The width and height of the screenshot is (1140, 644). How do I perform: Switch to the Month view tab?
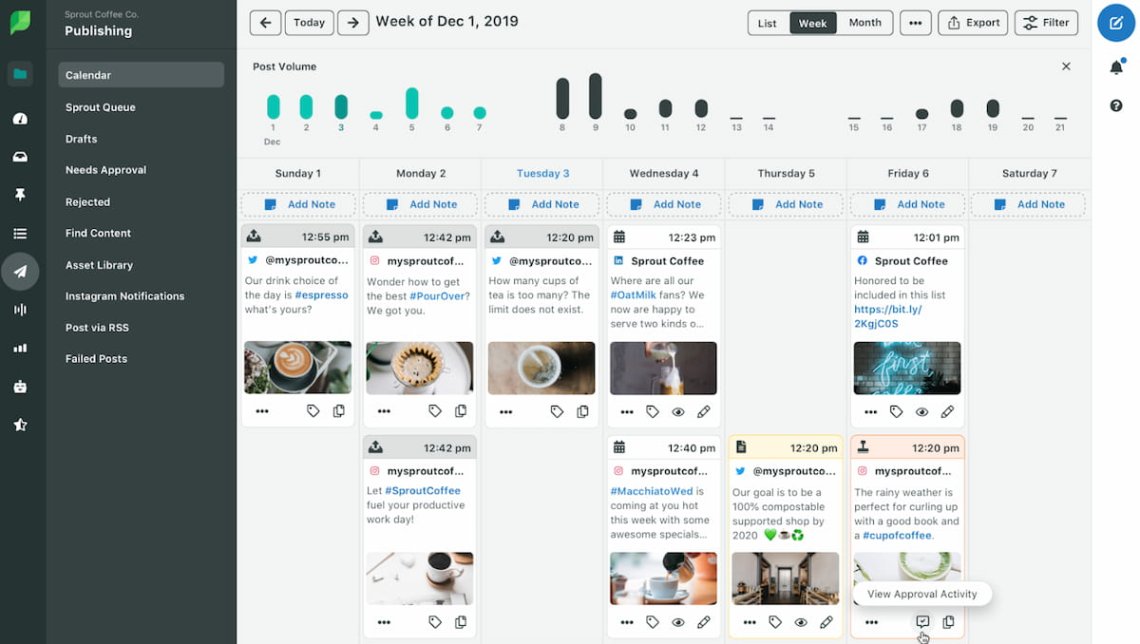[864, 22]
